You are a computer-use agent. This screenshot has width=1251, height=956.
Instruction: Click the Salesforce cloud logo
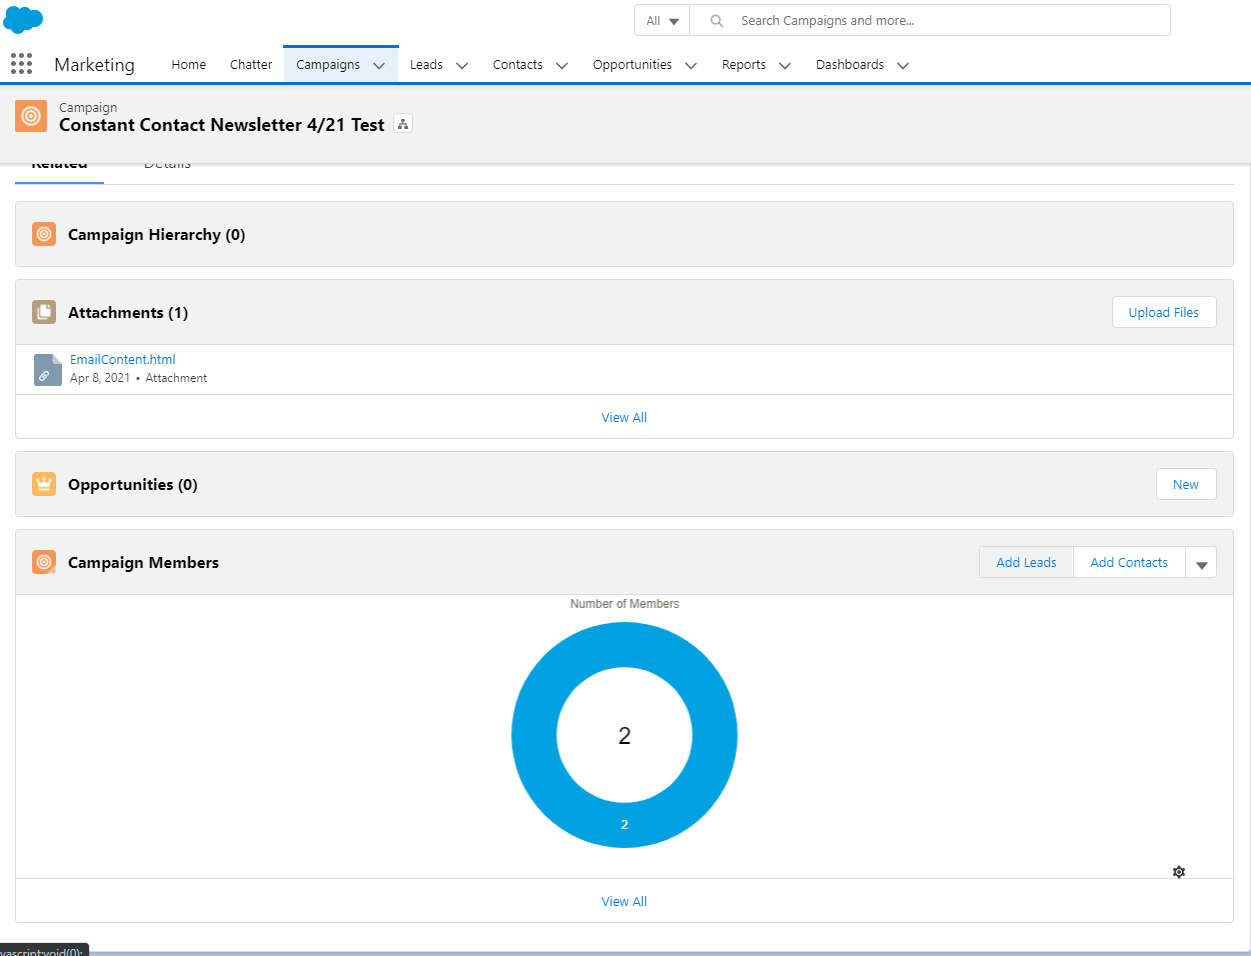[x=23, y=19]
